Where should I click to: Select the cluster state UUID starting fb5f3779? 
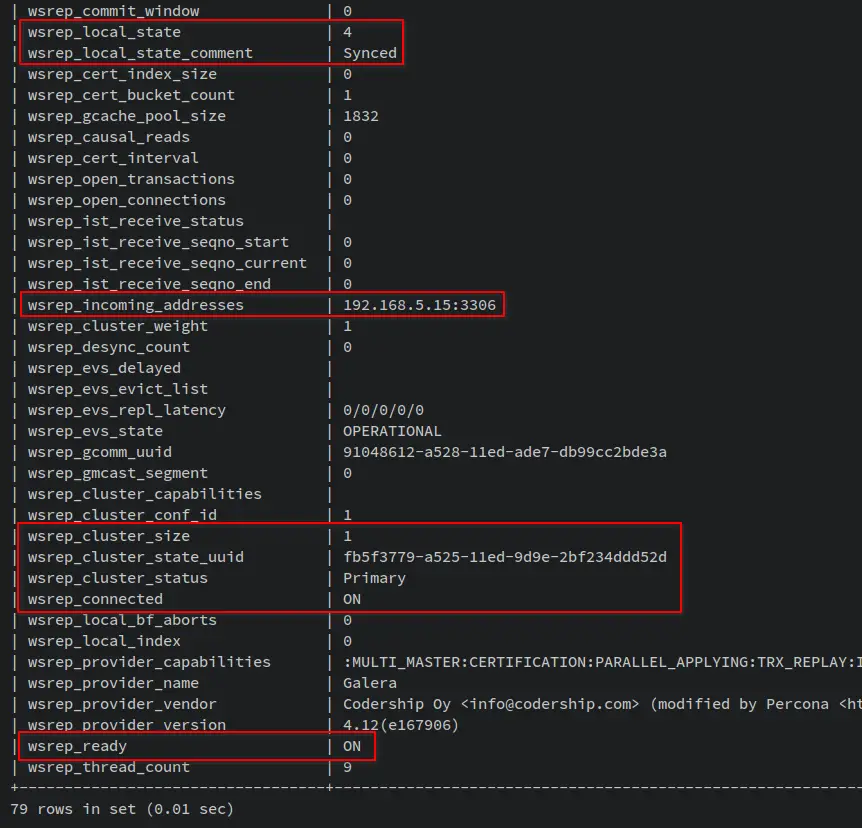click(505, 557)
